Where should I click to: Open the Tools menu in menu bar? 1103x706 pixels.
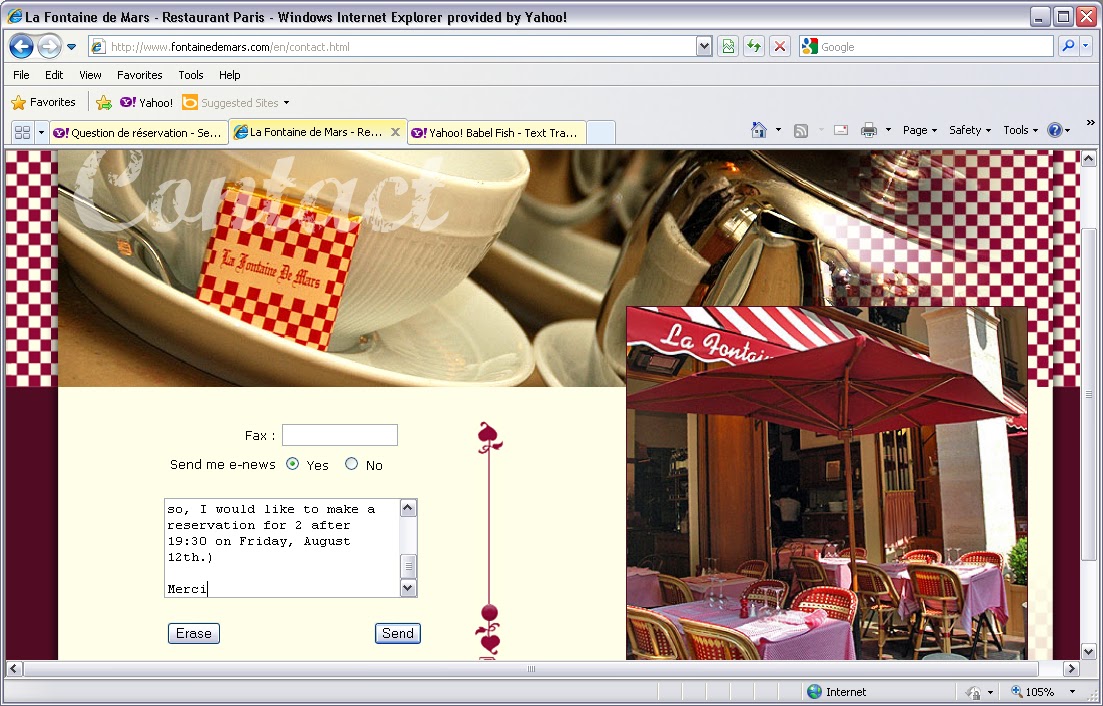click(x=191, y=75)
